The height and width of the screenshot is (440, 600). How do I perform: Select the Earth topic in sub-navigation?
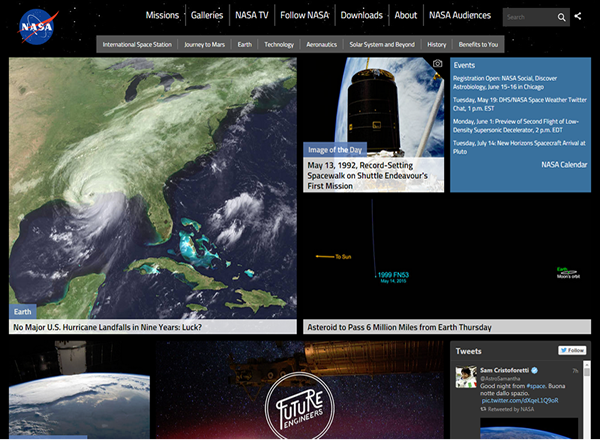(x=245, y=44)
